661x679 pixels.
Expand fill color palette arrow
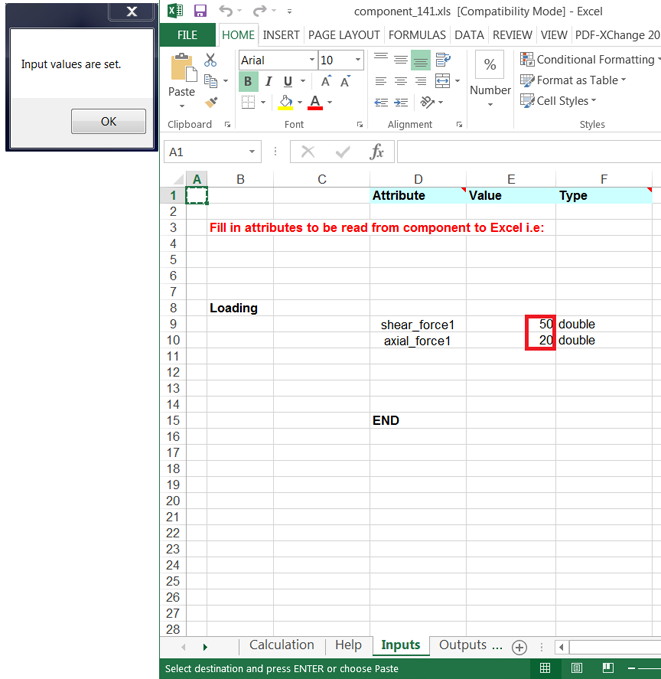(x=300, y=102)
